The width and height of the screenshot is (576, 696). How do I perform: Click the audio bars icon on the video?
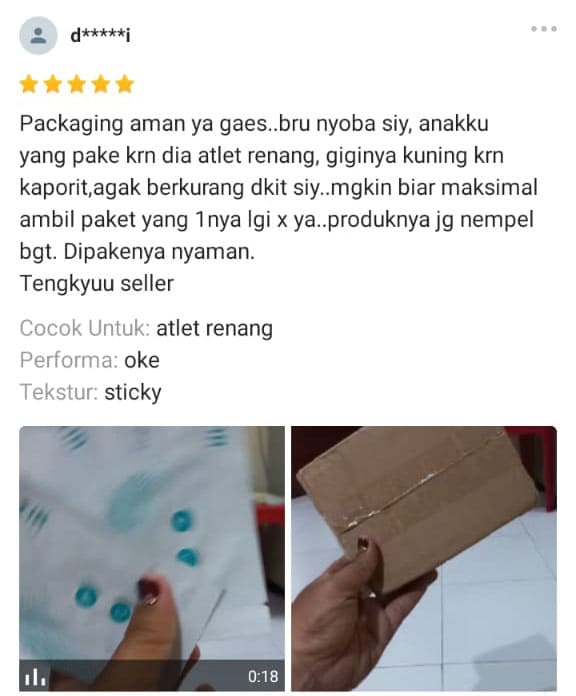(34, 676)
